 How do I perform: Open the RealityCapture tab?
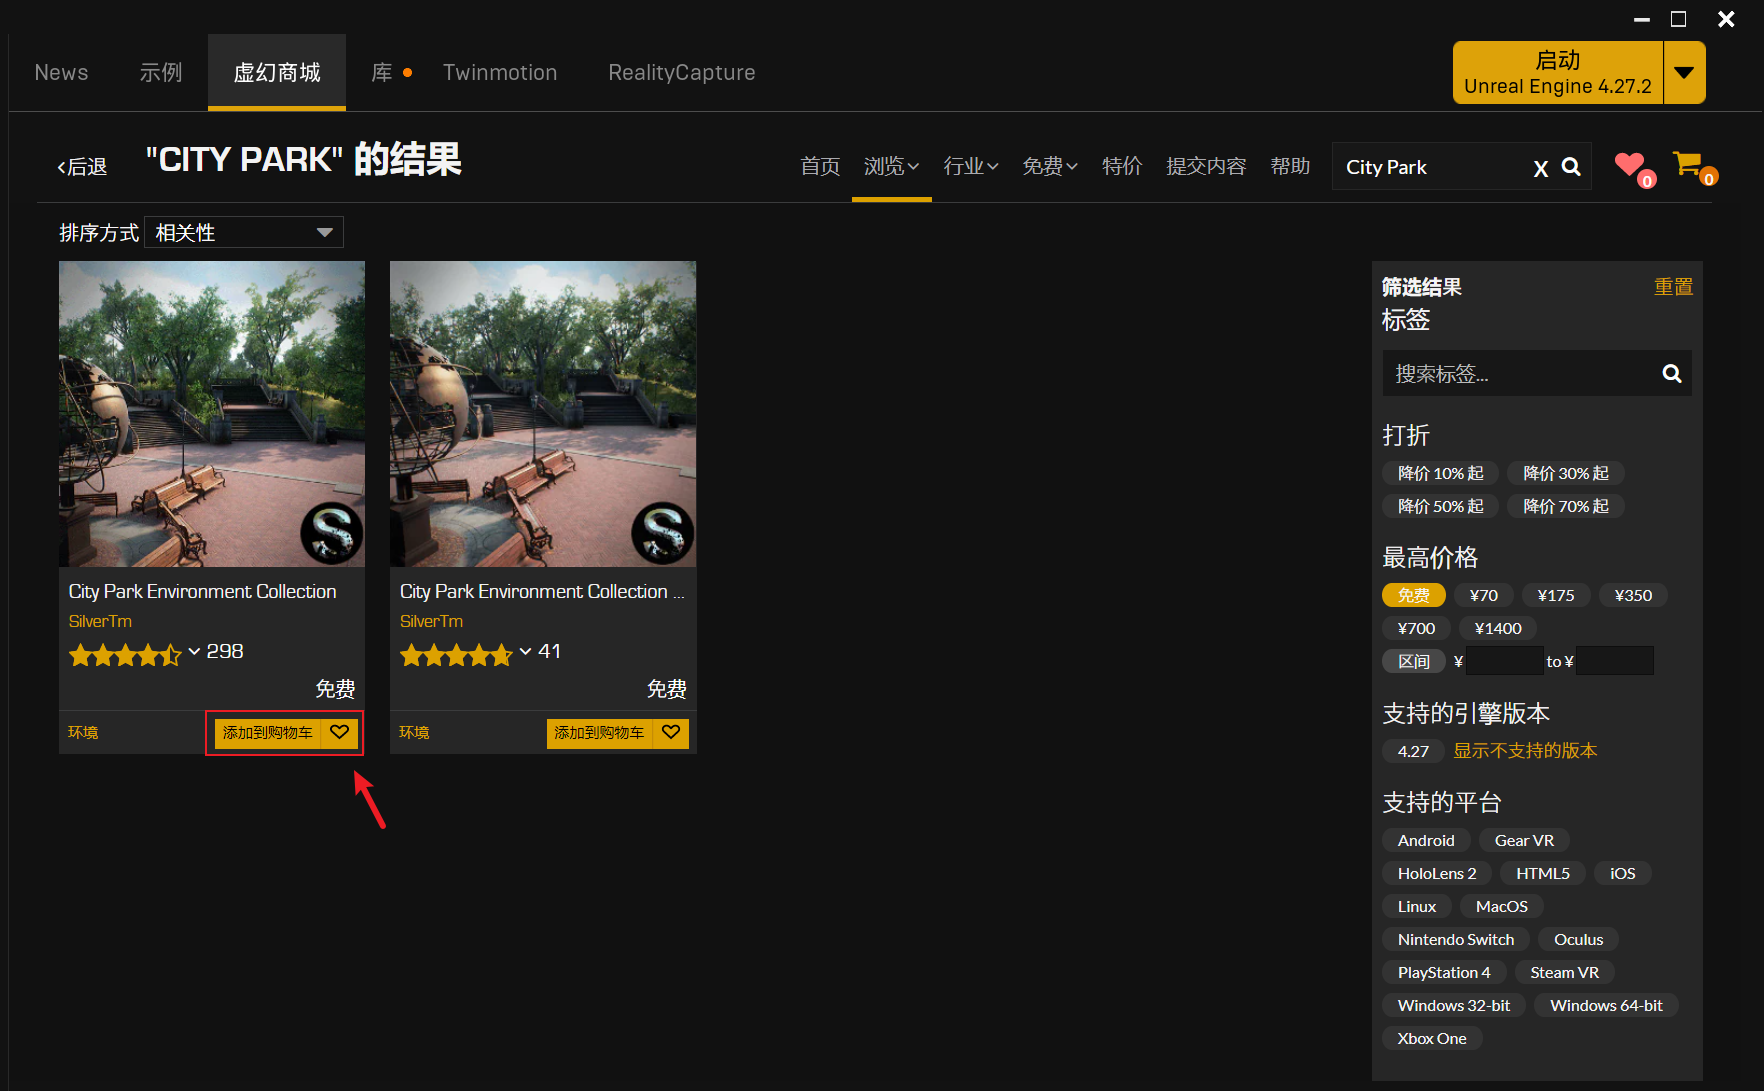[x=682, y=72]
